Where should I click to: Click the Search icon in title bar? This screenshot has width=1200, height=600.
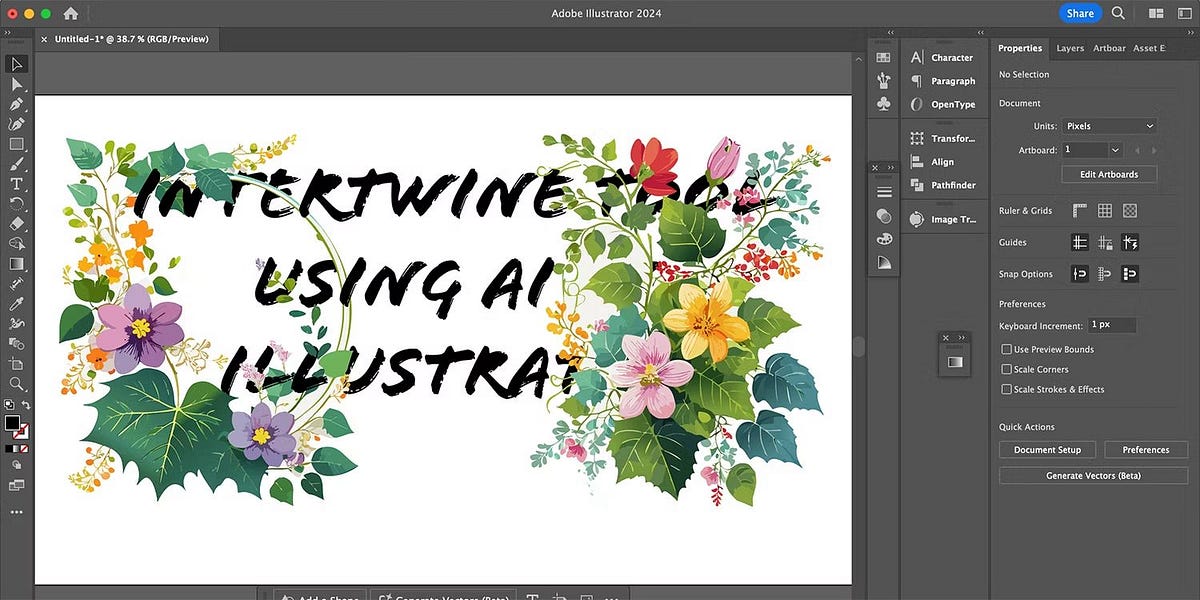pyautogui.click(x=1118, y=13)
